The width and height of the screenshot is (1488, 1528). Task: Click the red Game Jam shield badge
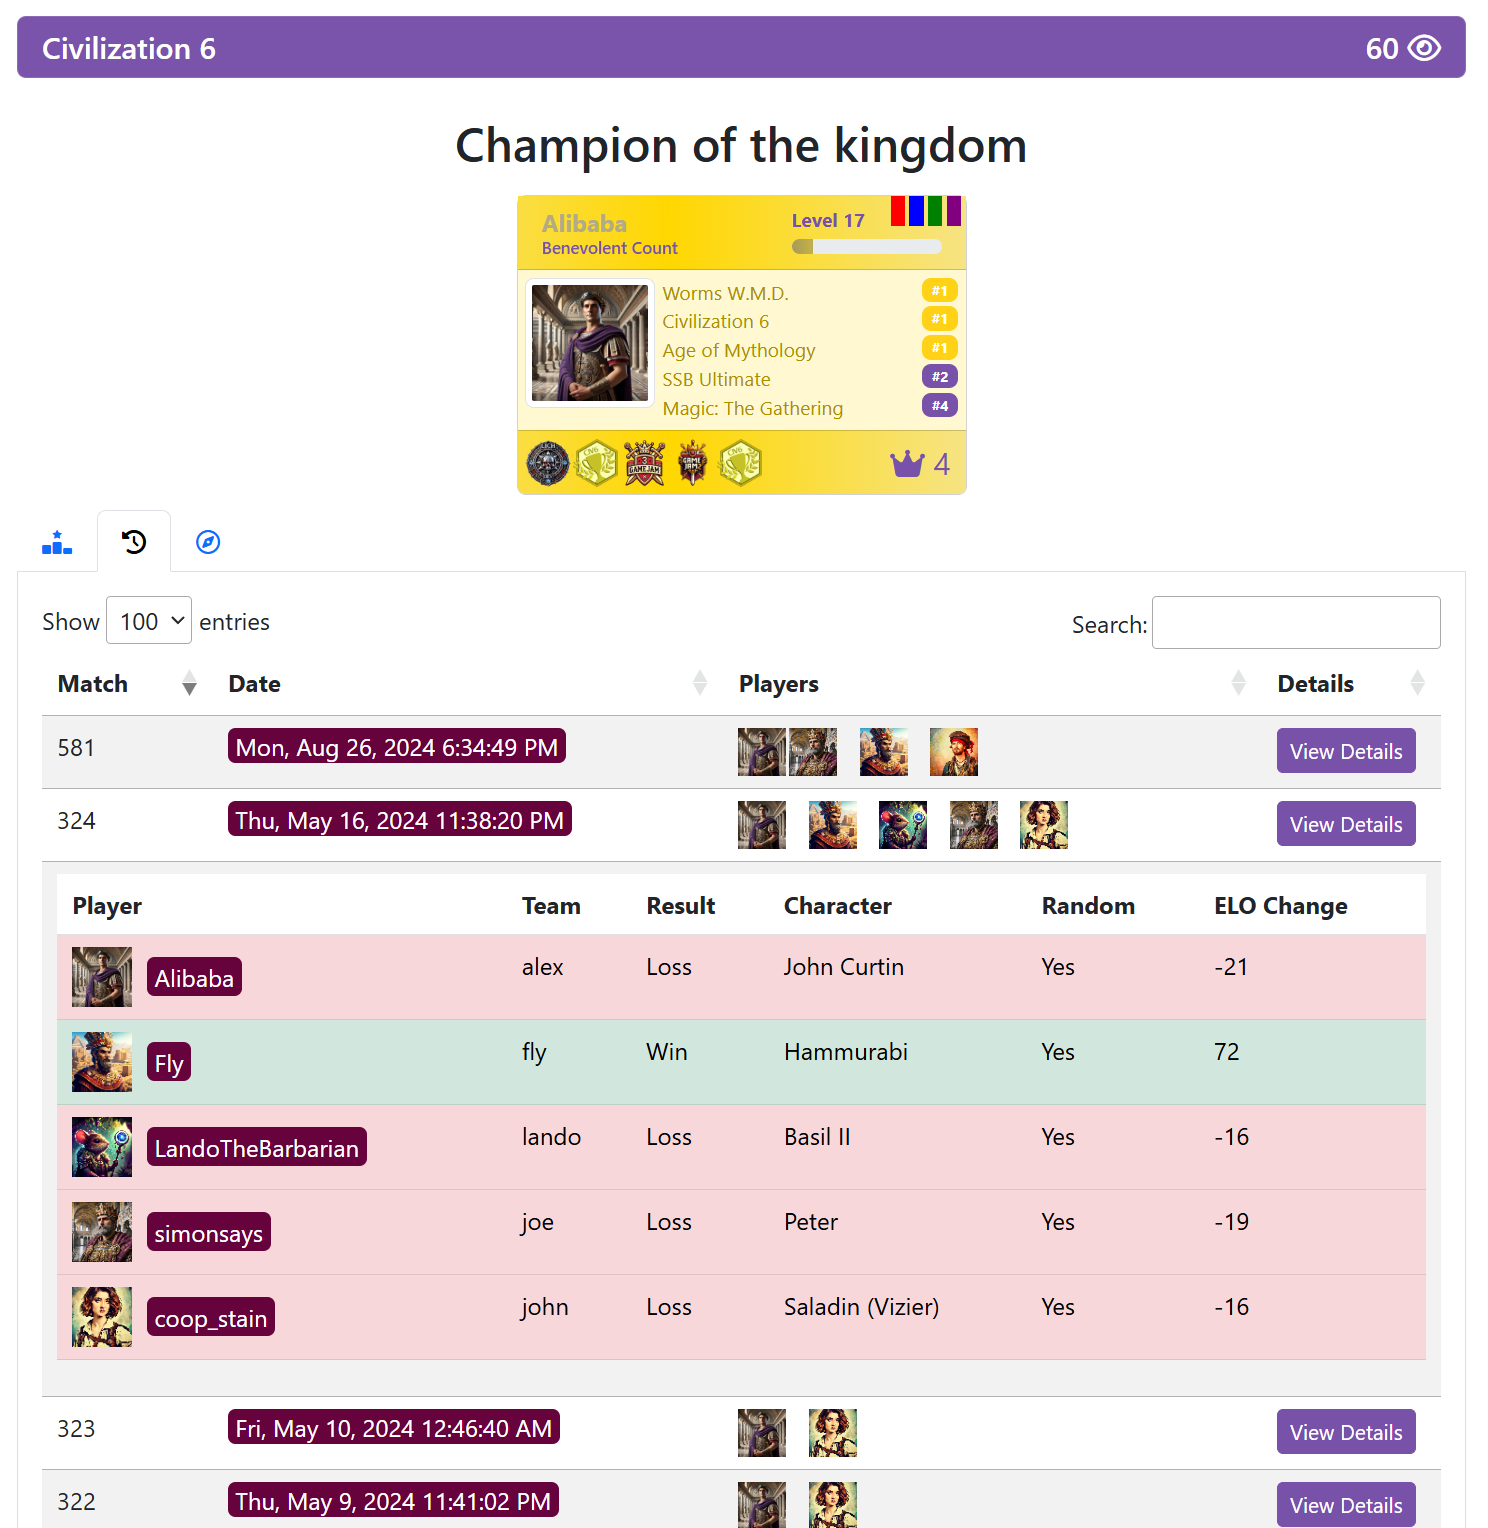point(645,464)
